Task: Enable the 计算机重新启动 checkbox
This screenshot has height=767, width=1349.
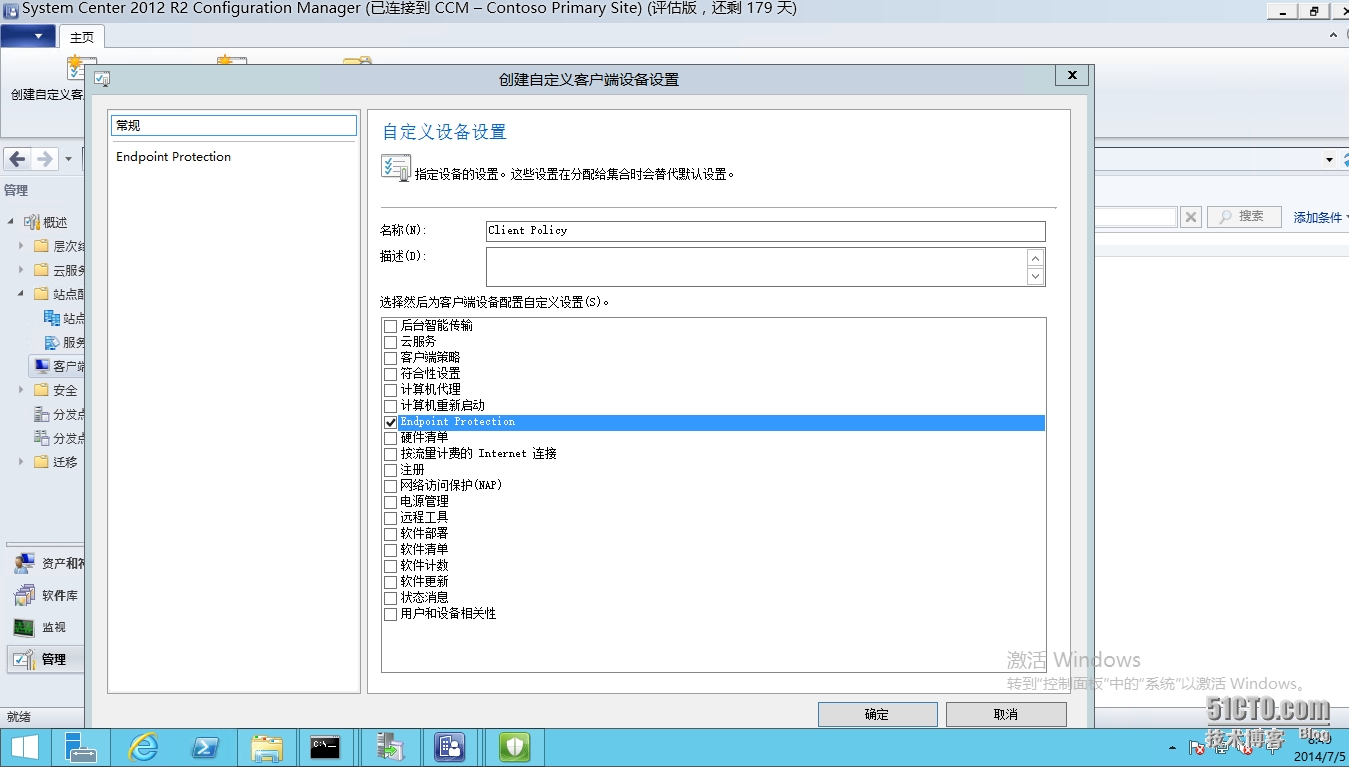Action: coord(391,406)
